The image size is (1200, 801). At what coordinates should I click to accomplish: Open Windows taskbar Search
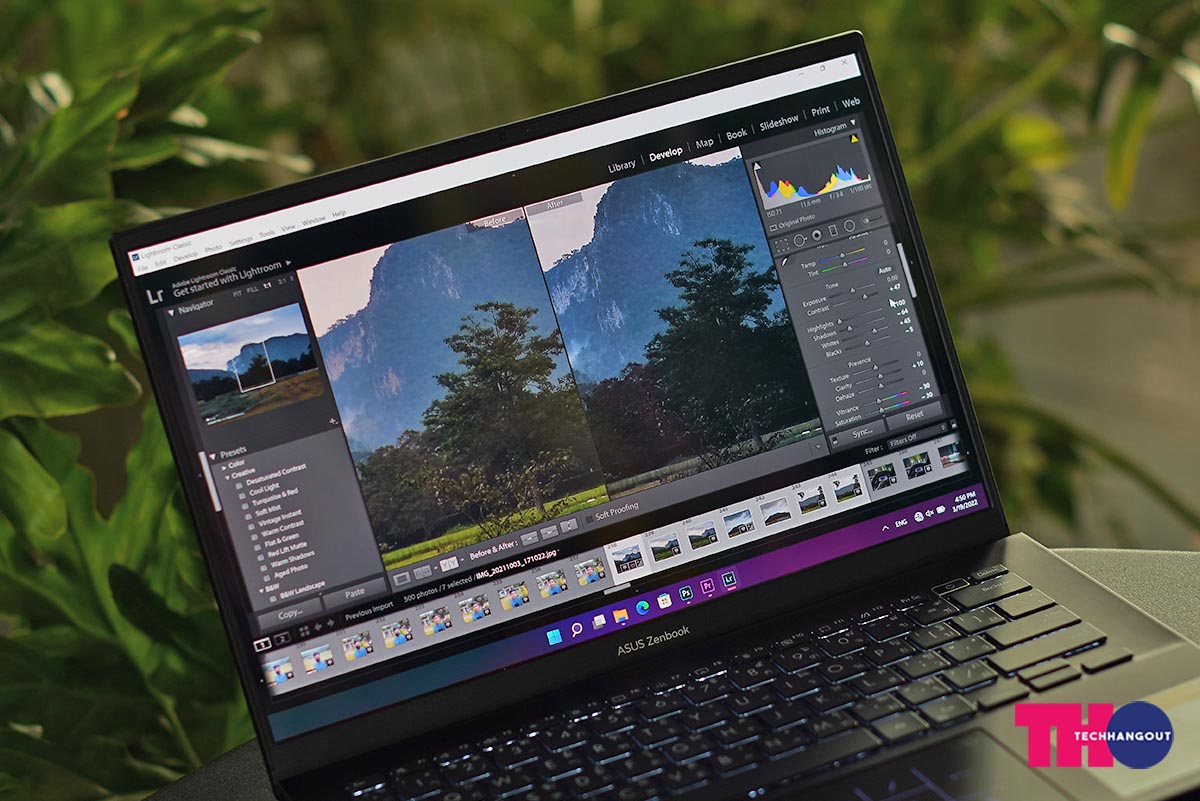pos(576,630)
